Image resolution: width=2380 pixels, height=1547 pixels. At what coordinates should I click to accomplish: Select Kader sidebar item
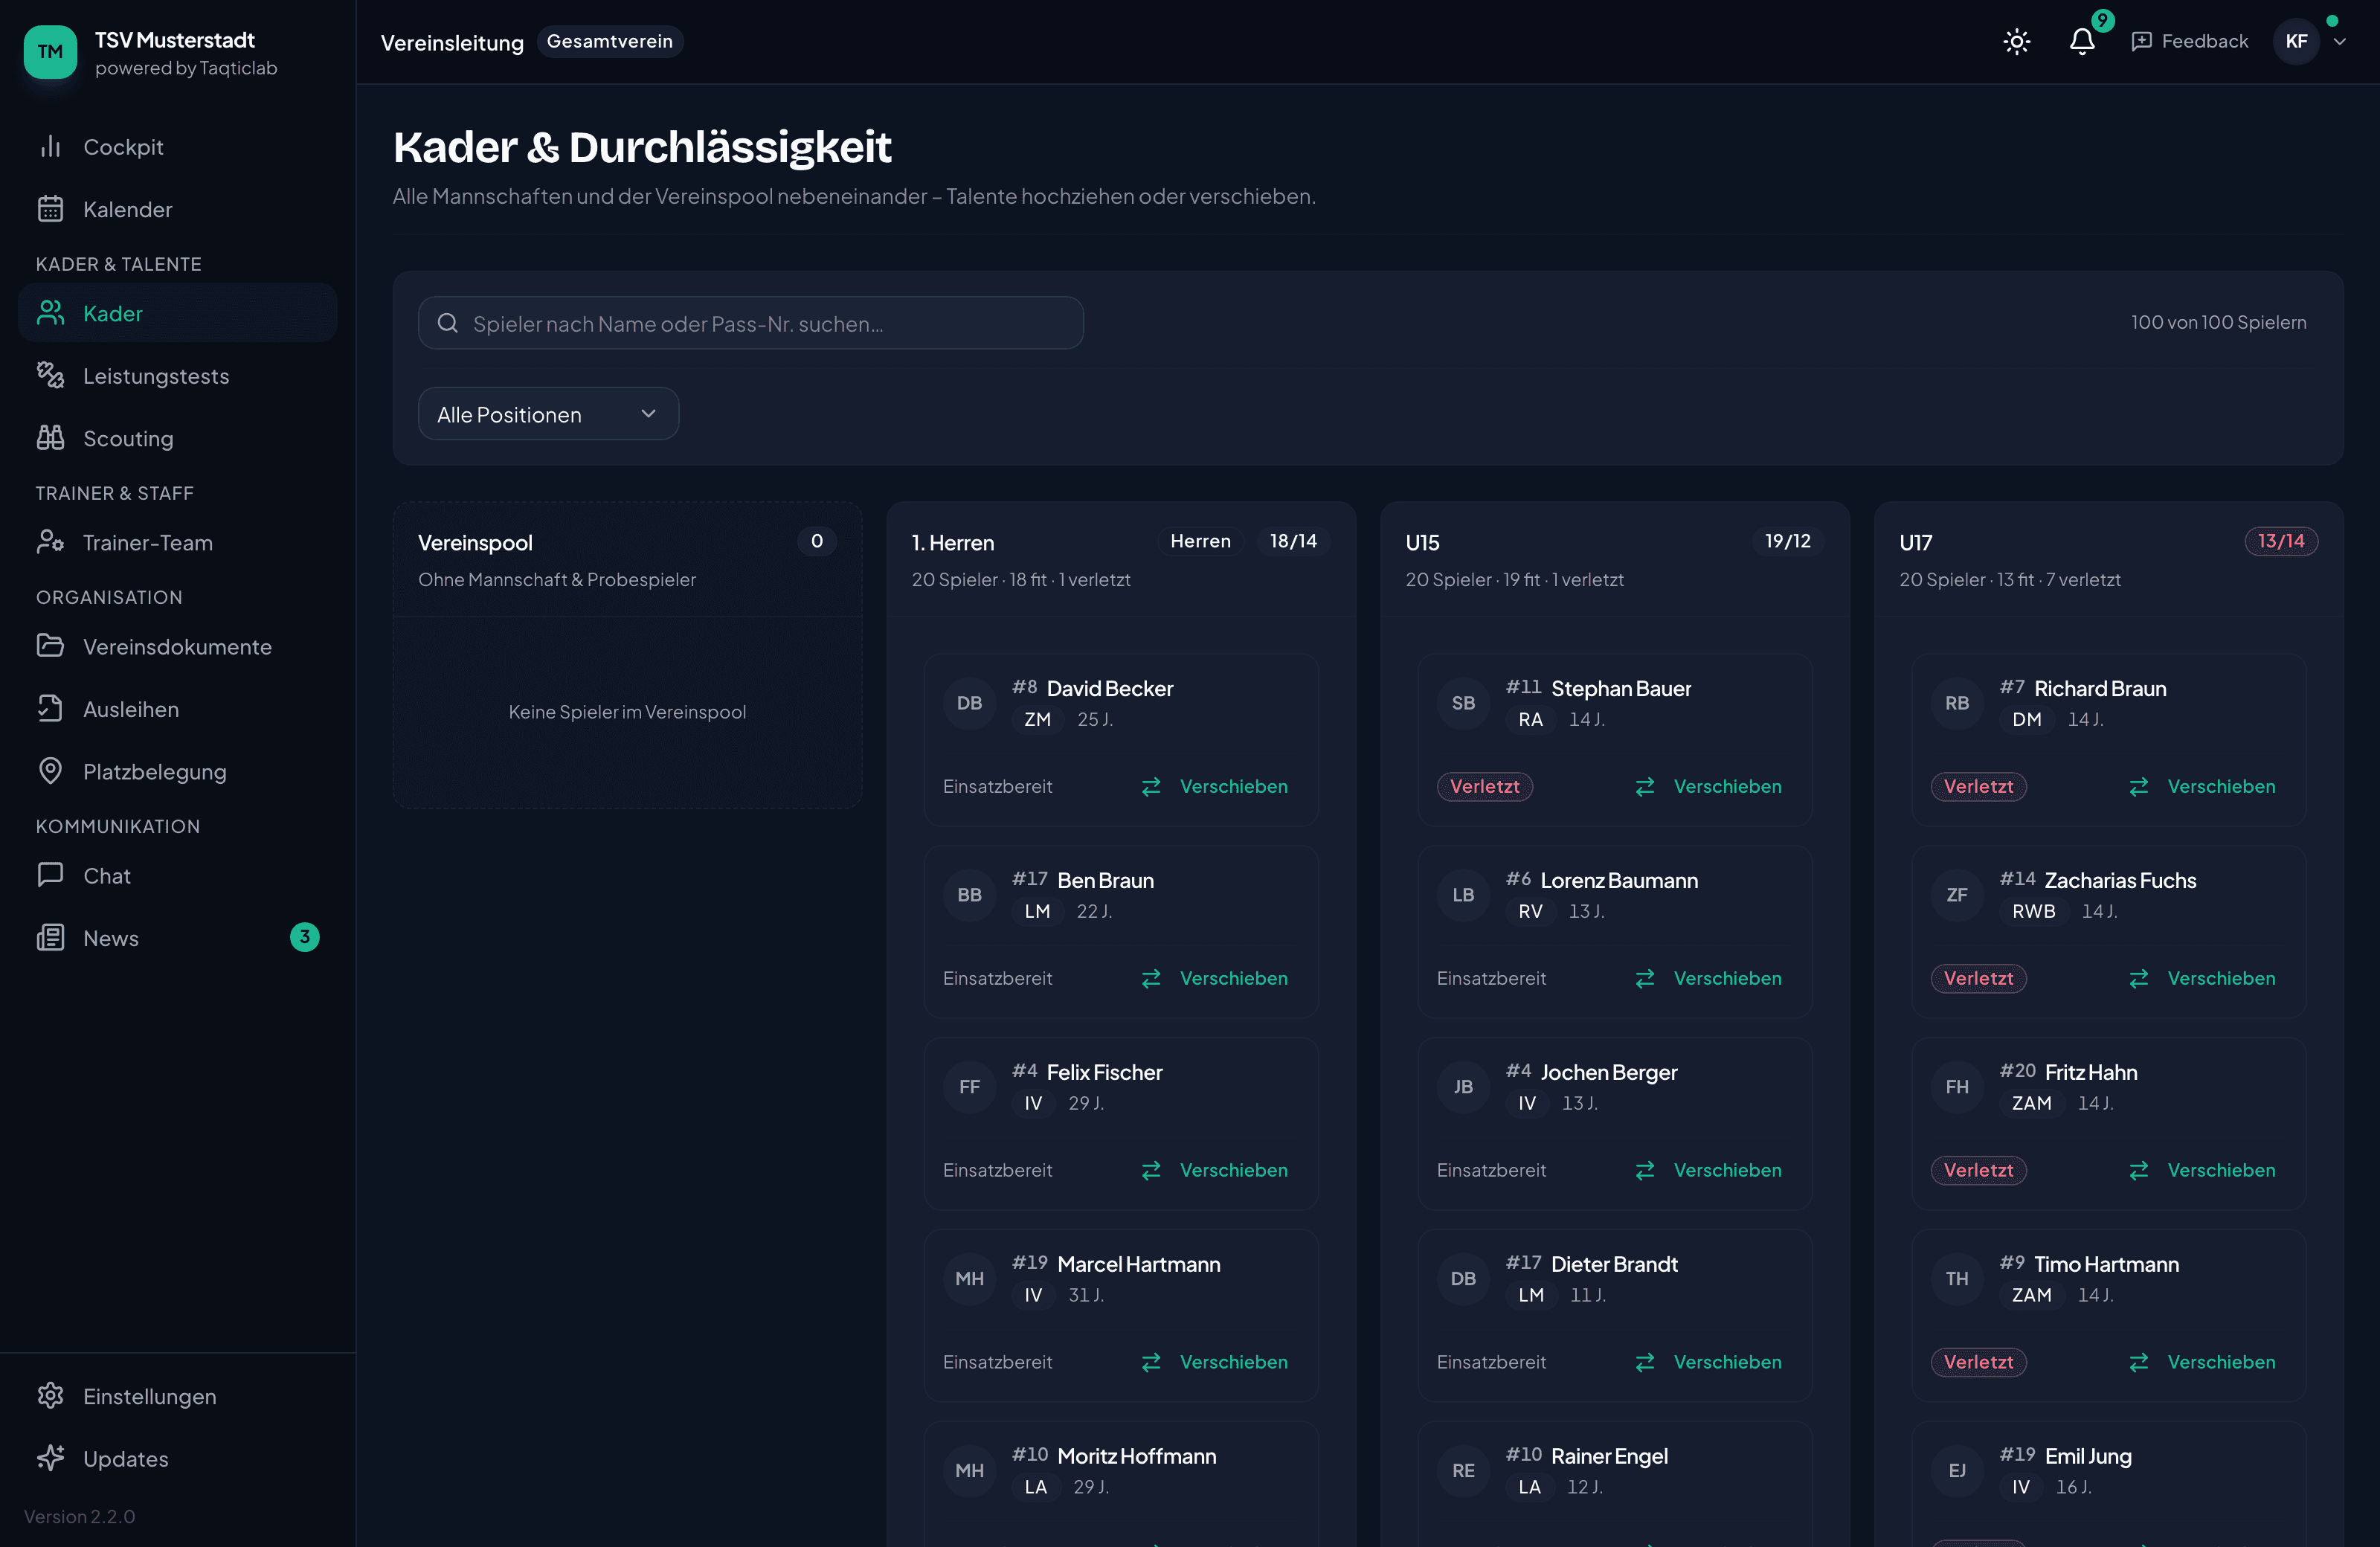pos(177,313)
